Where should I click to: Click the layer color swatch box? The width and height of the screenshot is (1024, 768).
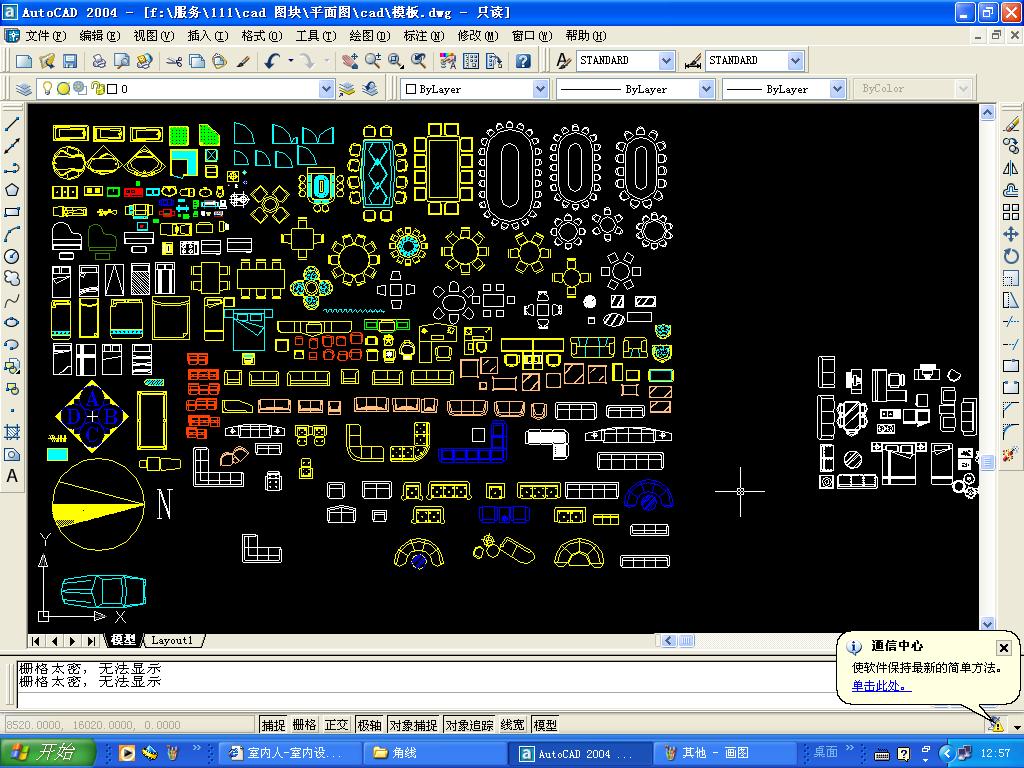pyautogui.click(x=112, y=89)
